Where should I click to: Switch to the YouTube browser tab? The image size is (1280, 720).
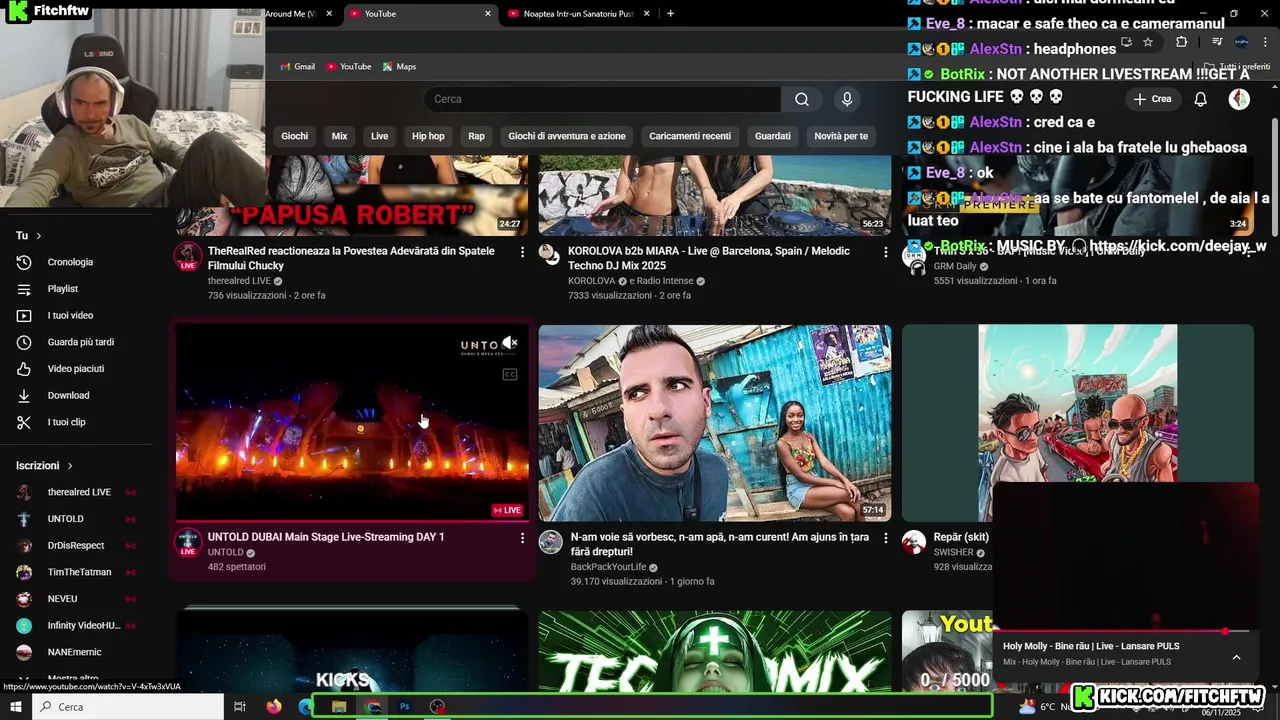point(420,14)
